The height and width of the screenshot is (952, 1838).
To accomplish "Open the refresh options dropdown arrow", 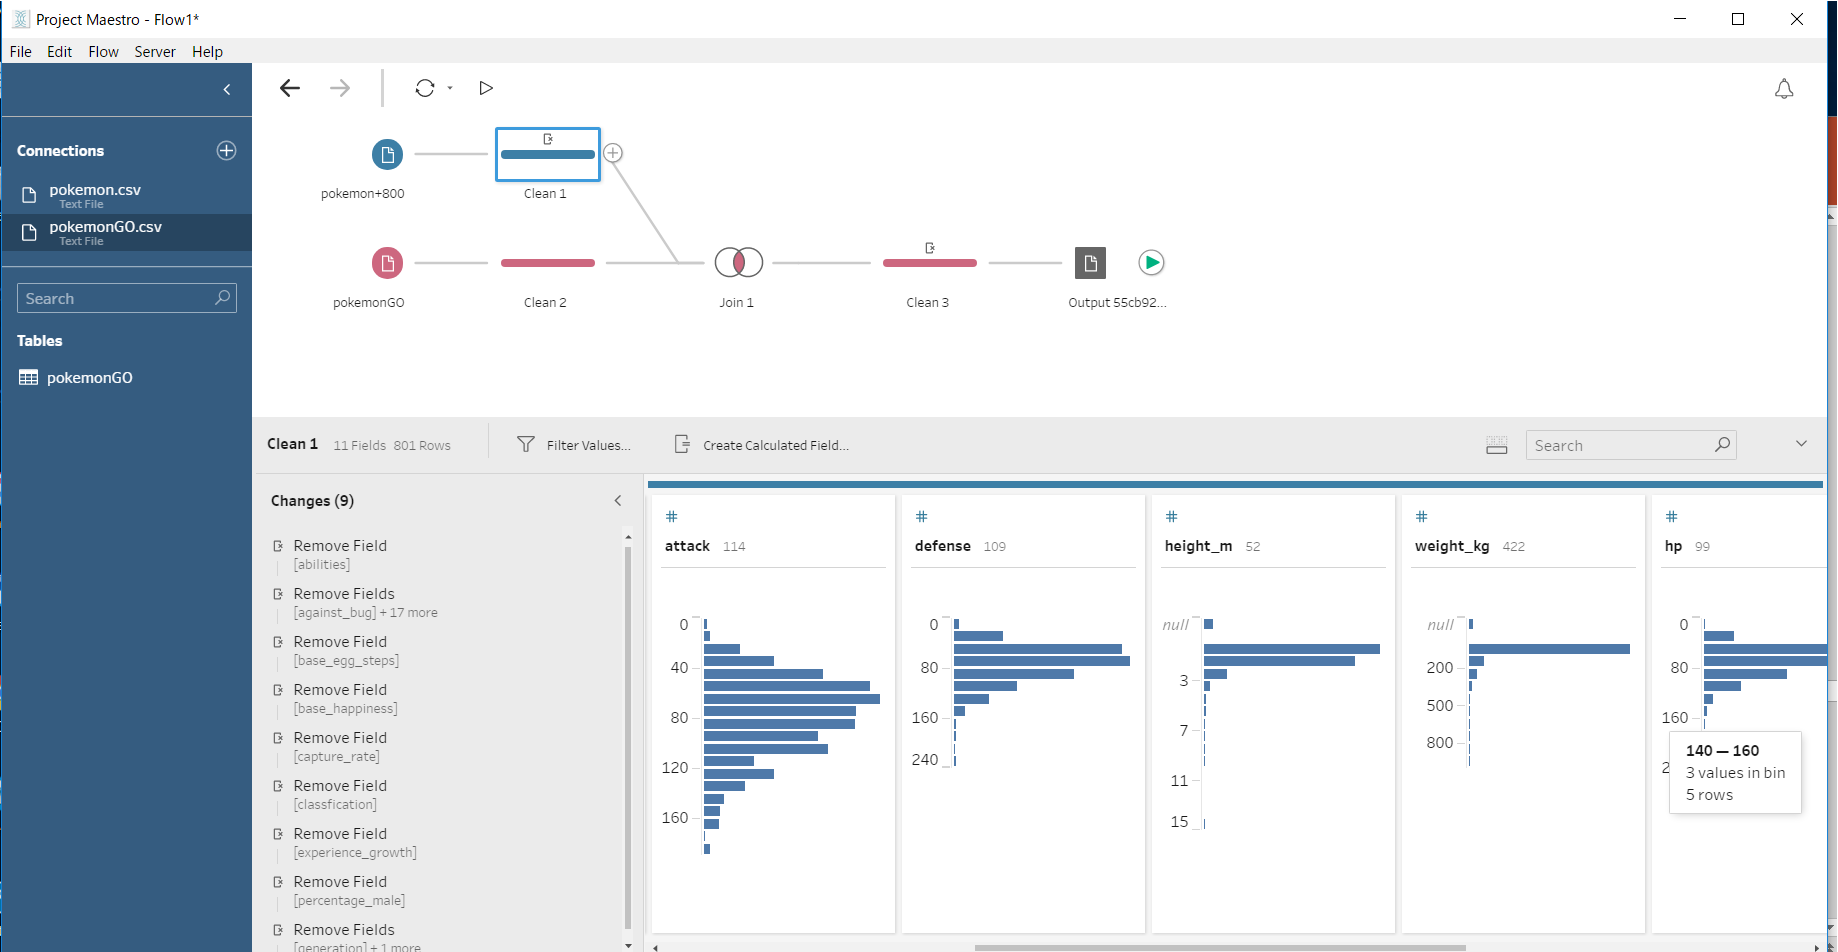I will [x=450, y=88].
